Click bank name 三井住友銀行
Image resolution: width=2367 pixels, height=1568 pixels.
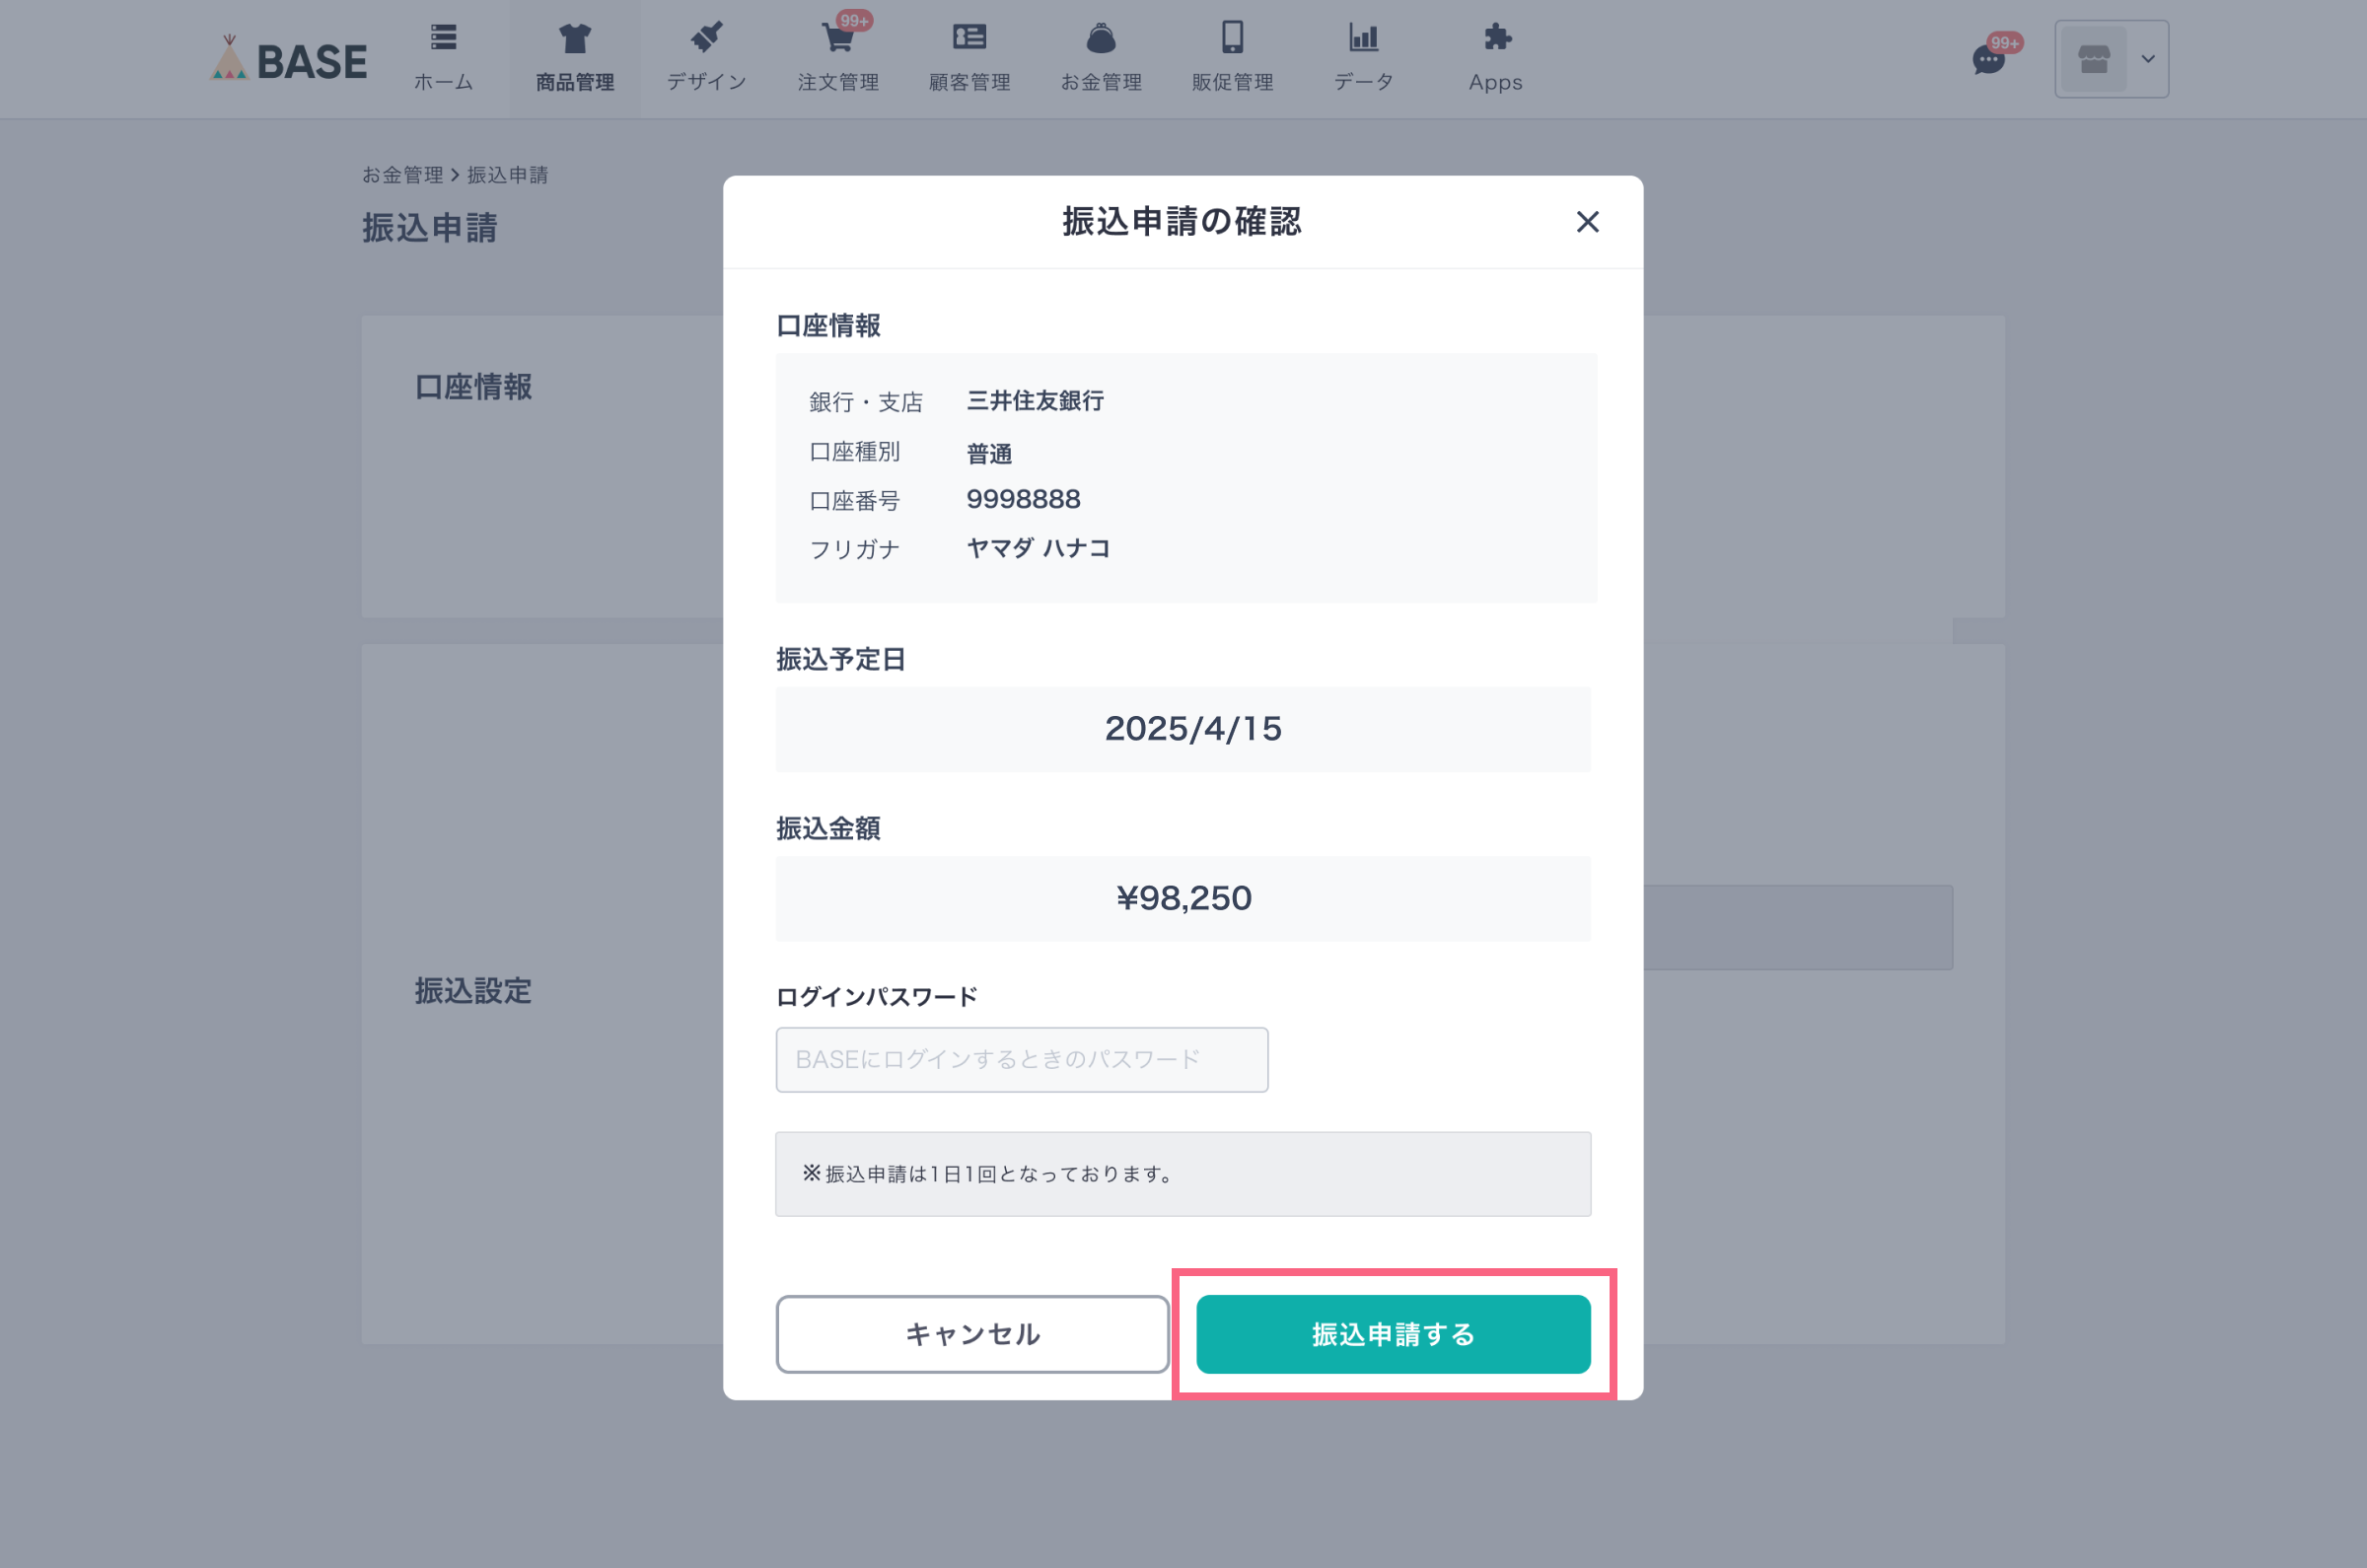point(1035,401)
